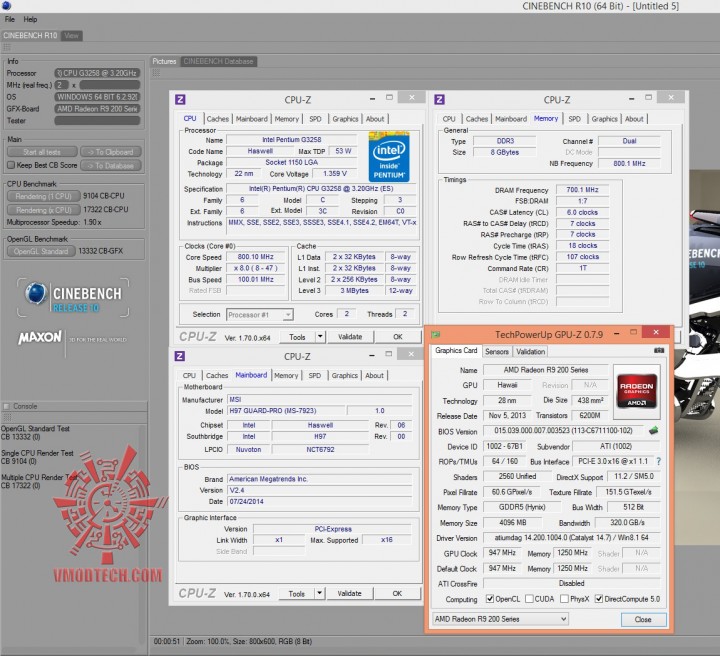Click the GPU-Z Close button

pyautogui.click(x=643, y=619)
